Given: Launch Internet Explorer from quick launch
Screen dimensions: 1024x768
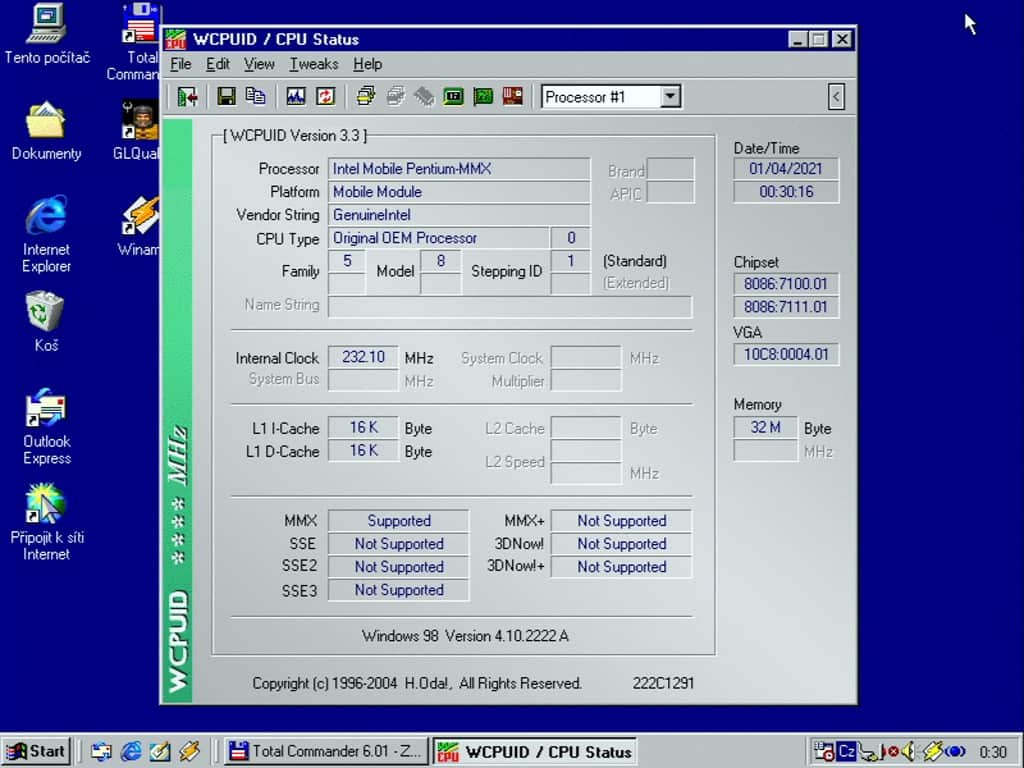Looking at the screenshot, I should pyautogui.click(x=131, y=752).
